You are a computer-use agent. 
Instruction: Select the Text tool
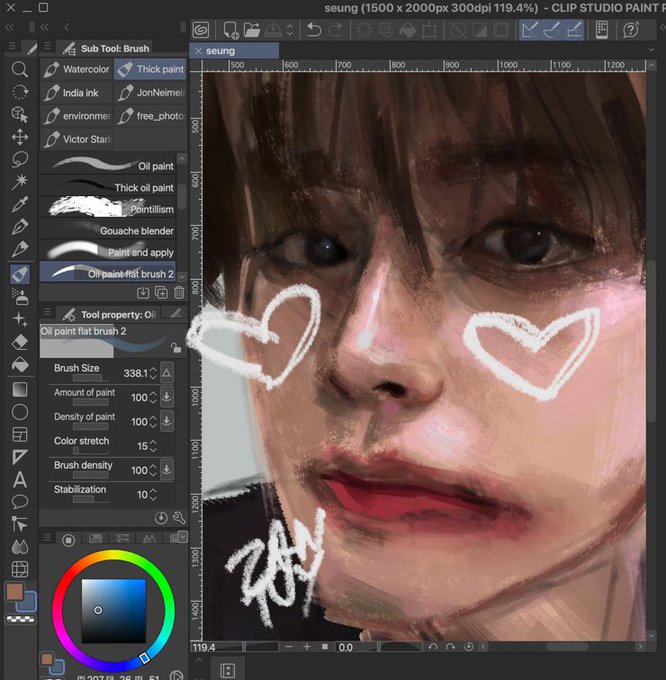[x=20, y=480]
